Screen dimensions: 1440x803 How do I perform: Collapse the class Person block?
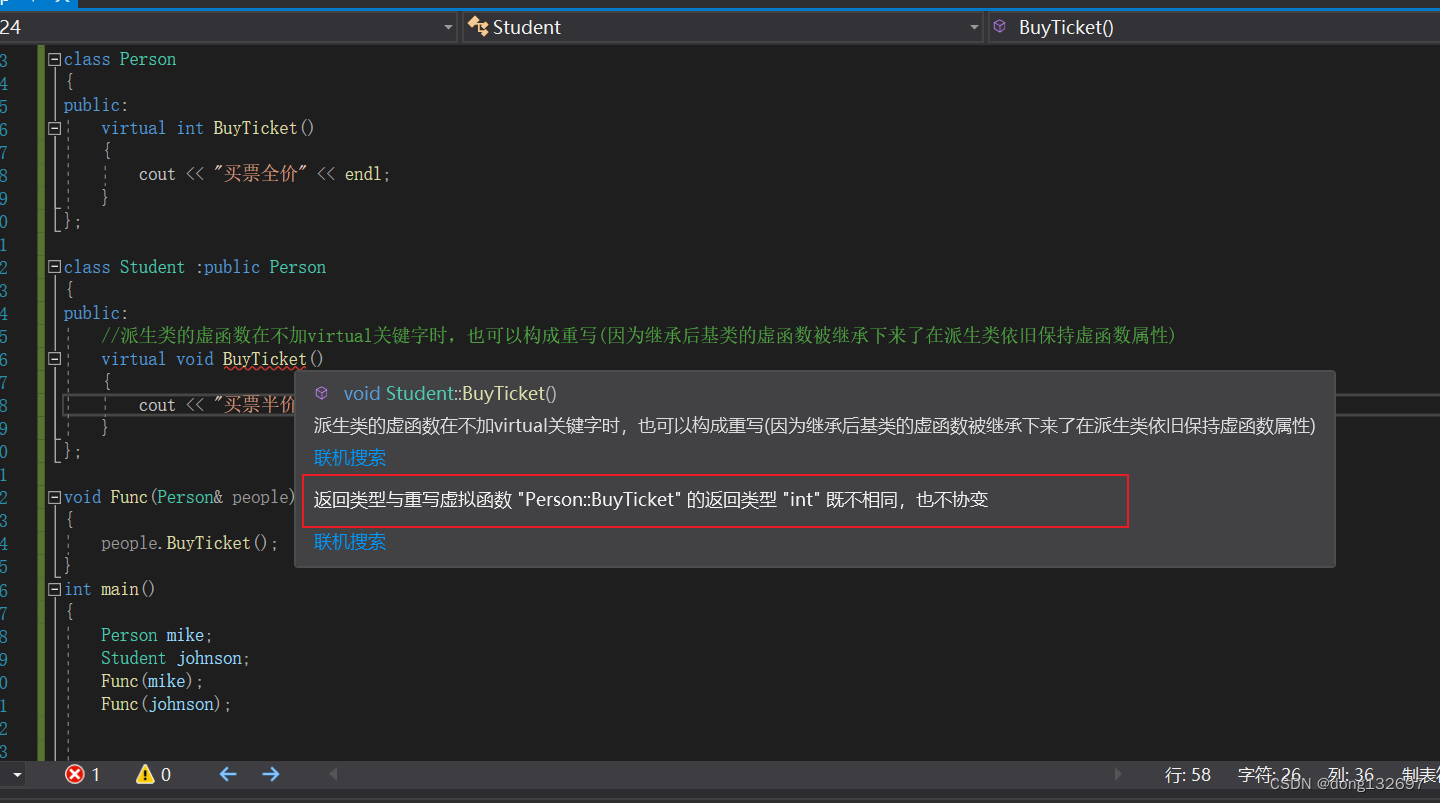[x=55, y=59]
